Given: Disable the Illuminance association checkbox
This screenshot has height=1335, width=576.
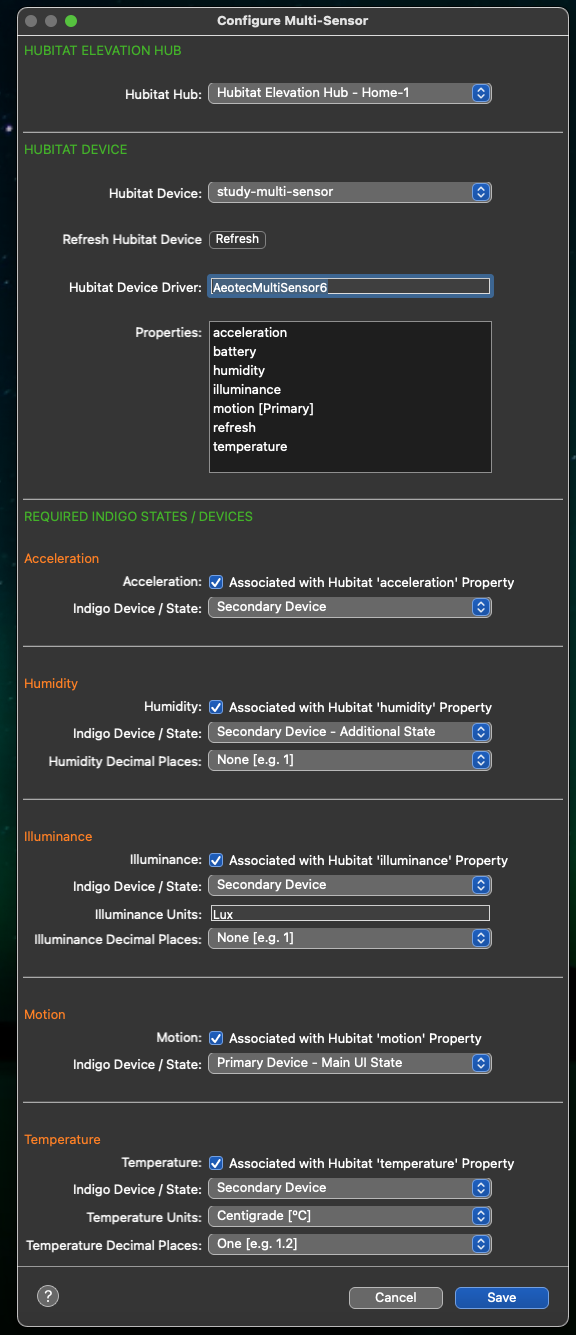Looking at the screenshot, I should click(216, 860).
